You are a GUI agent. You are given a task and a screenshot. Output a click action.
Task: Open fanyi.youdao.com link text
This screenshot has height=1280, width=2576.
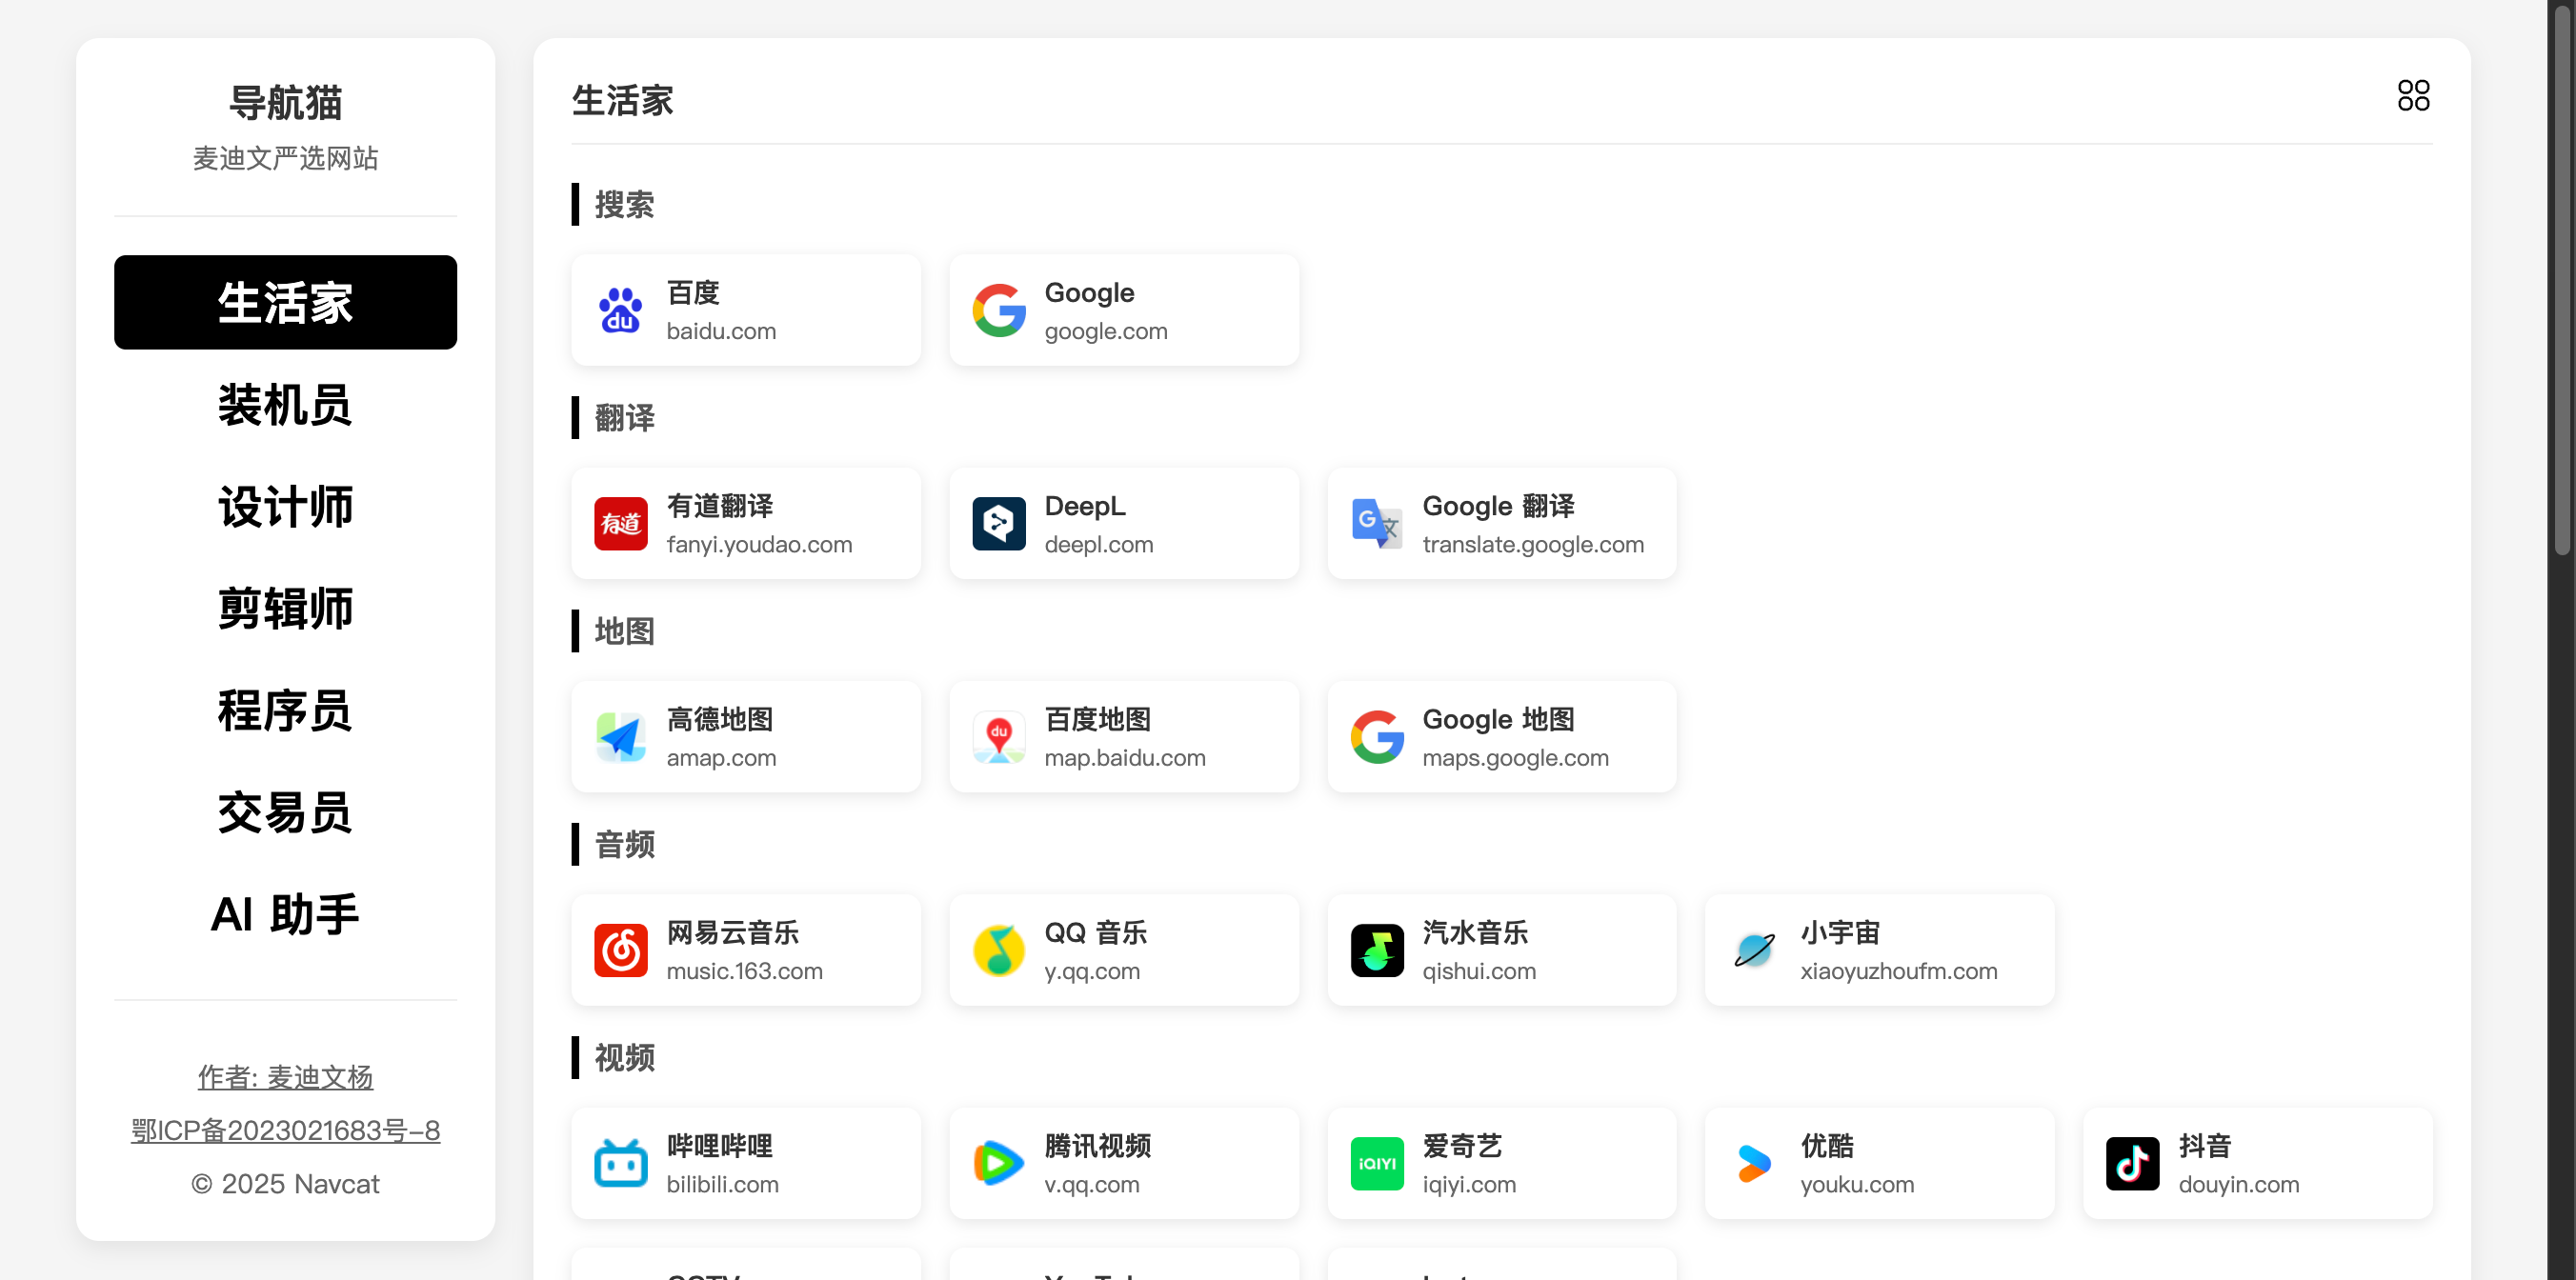(x=759, y=544)
